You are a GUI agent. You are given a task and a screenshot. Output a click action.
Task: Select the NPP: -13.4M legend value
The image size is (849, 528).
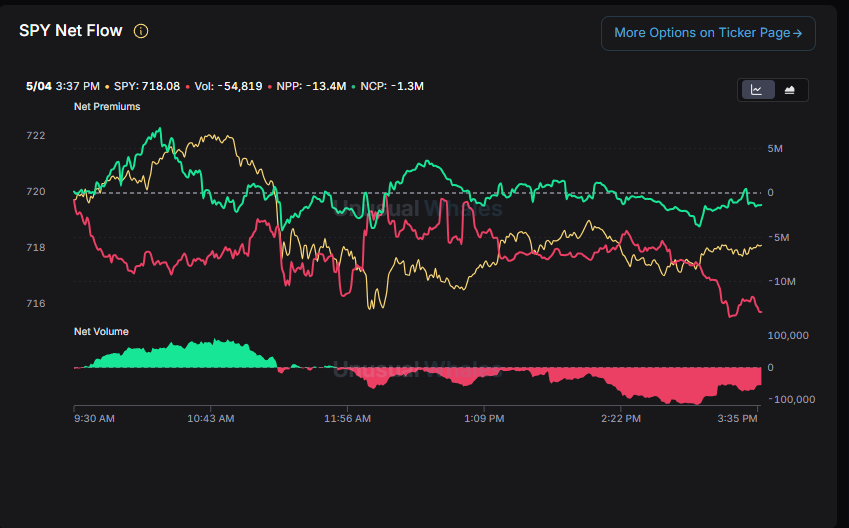(311, 86)
